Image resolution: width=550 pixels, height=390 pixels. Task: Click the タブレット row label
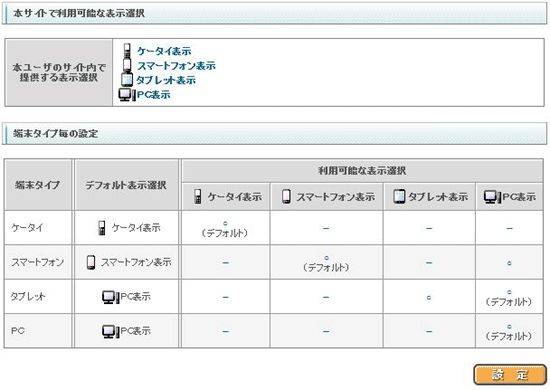tap(28, 297)
